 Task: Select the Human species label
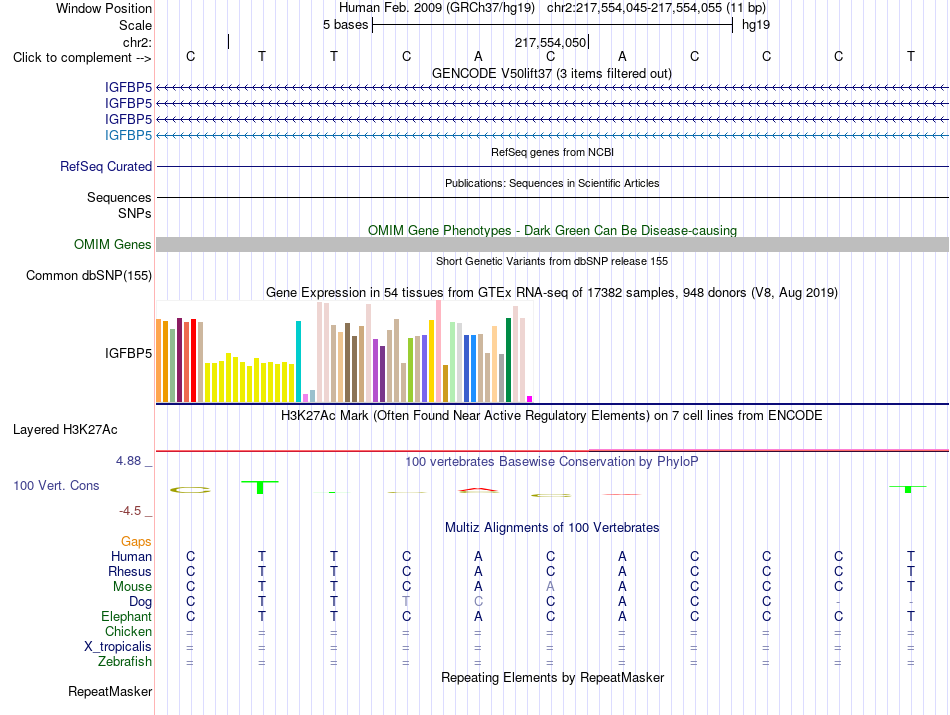coord(131,556)
